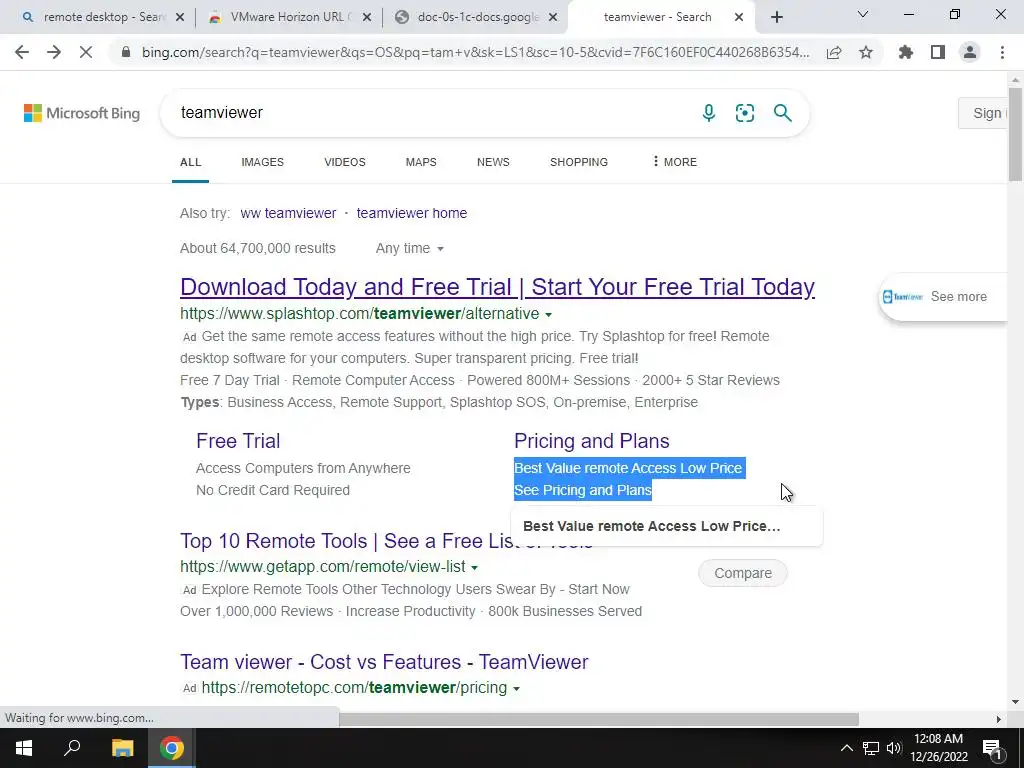Stop loading the page
The height and width of the screenshot is (768, 1024).
[x=86, y=52]
